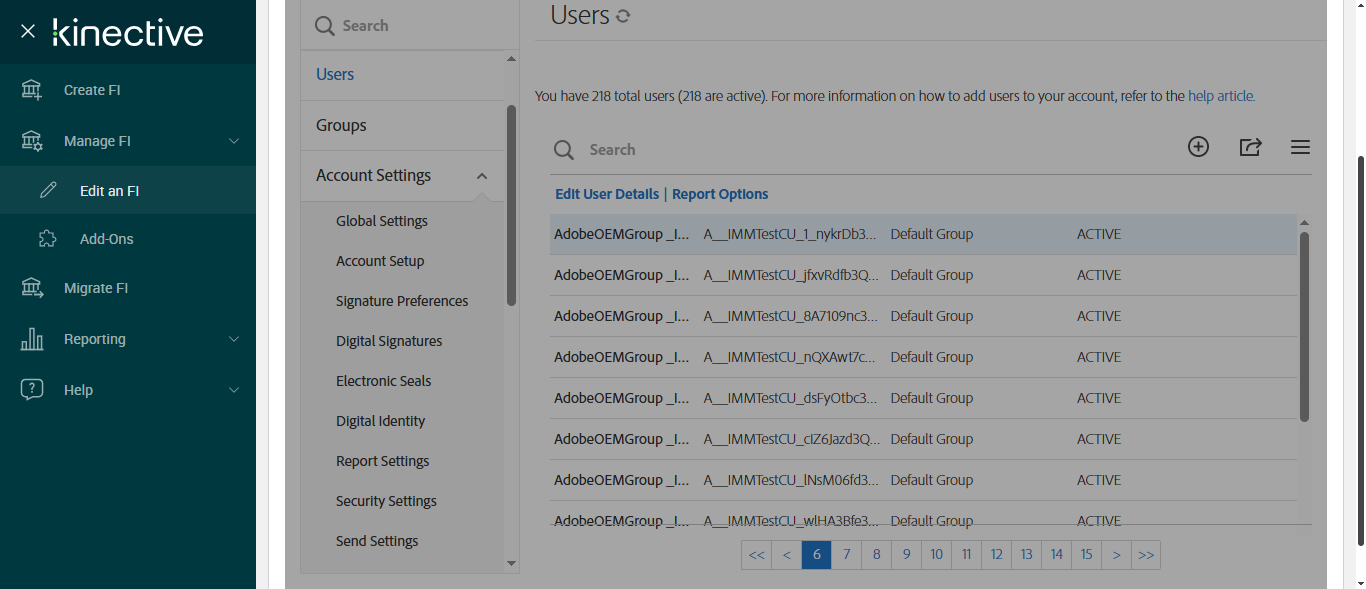Select Security Settings in the sidebar
Image resolution: width=1366 pixels, height=589 pixels.
click(x=386, y=501)
